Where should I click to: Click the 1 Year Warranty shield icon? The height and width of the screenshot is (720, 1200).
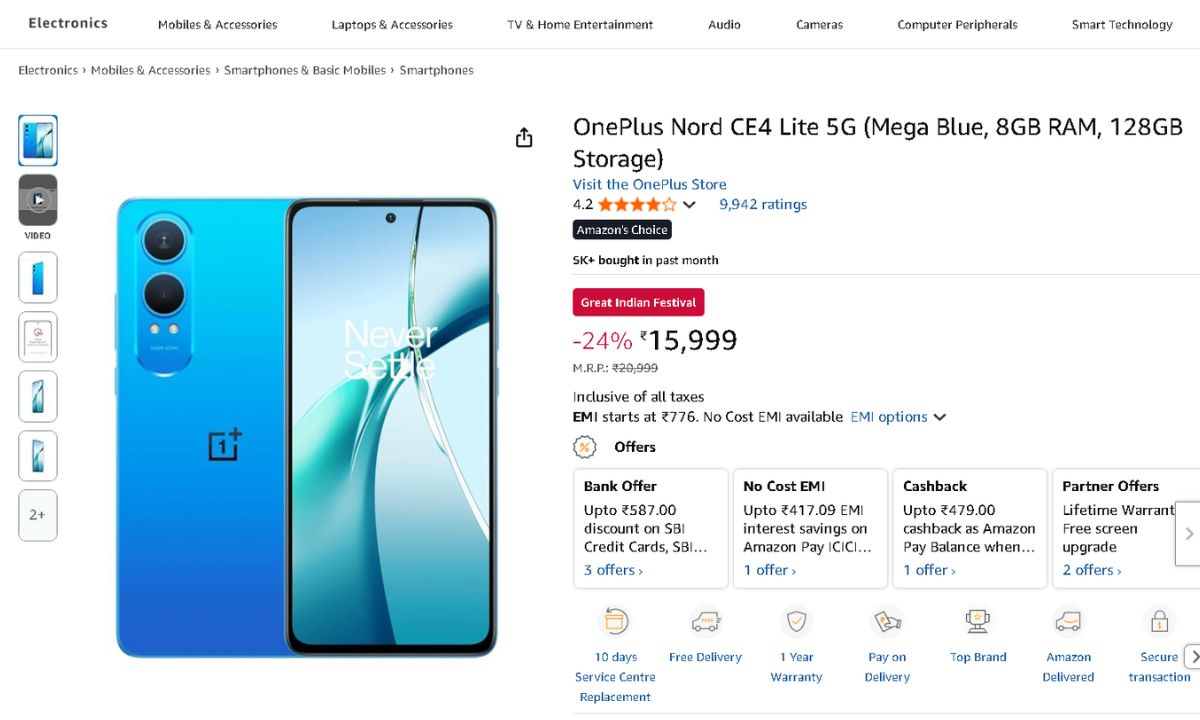[796, 622]
